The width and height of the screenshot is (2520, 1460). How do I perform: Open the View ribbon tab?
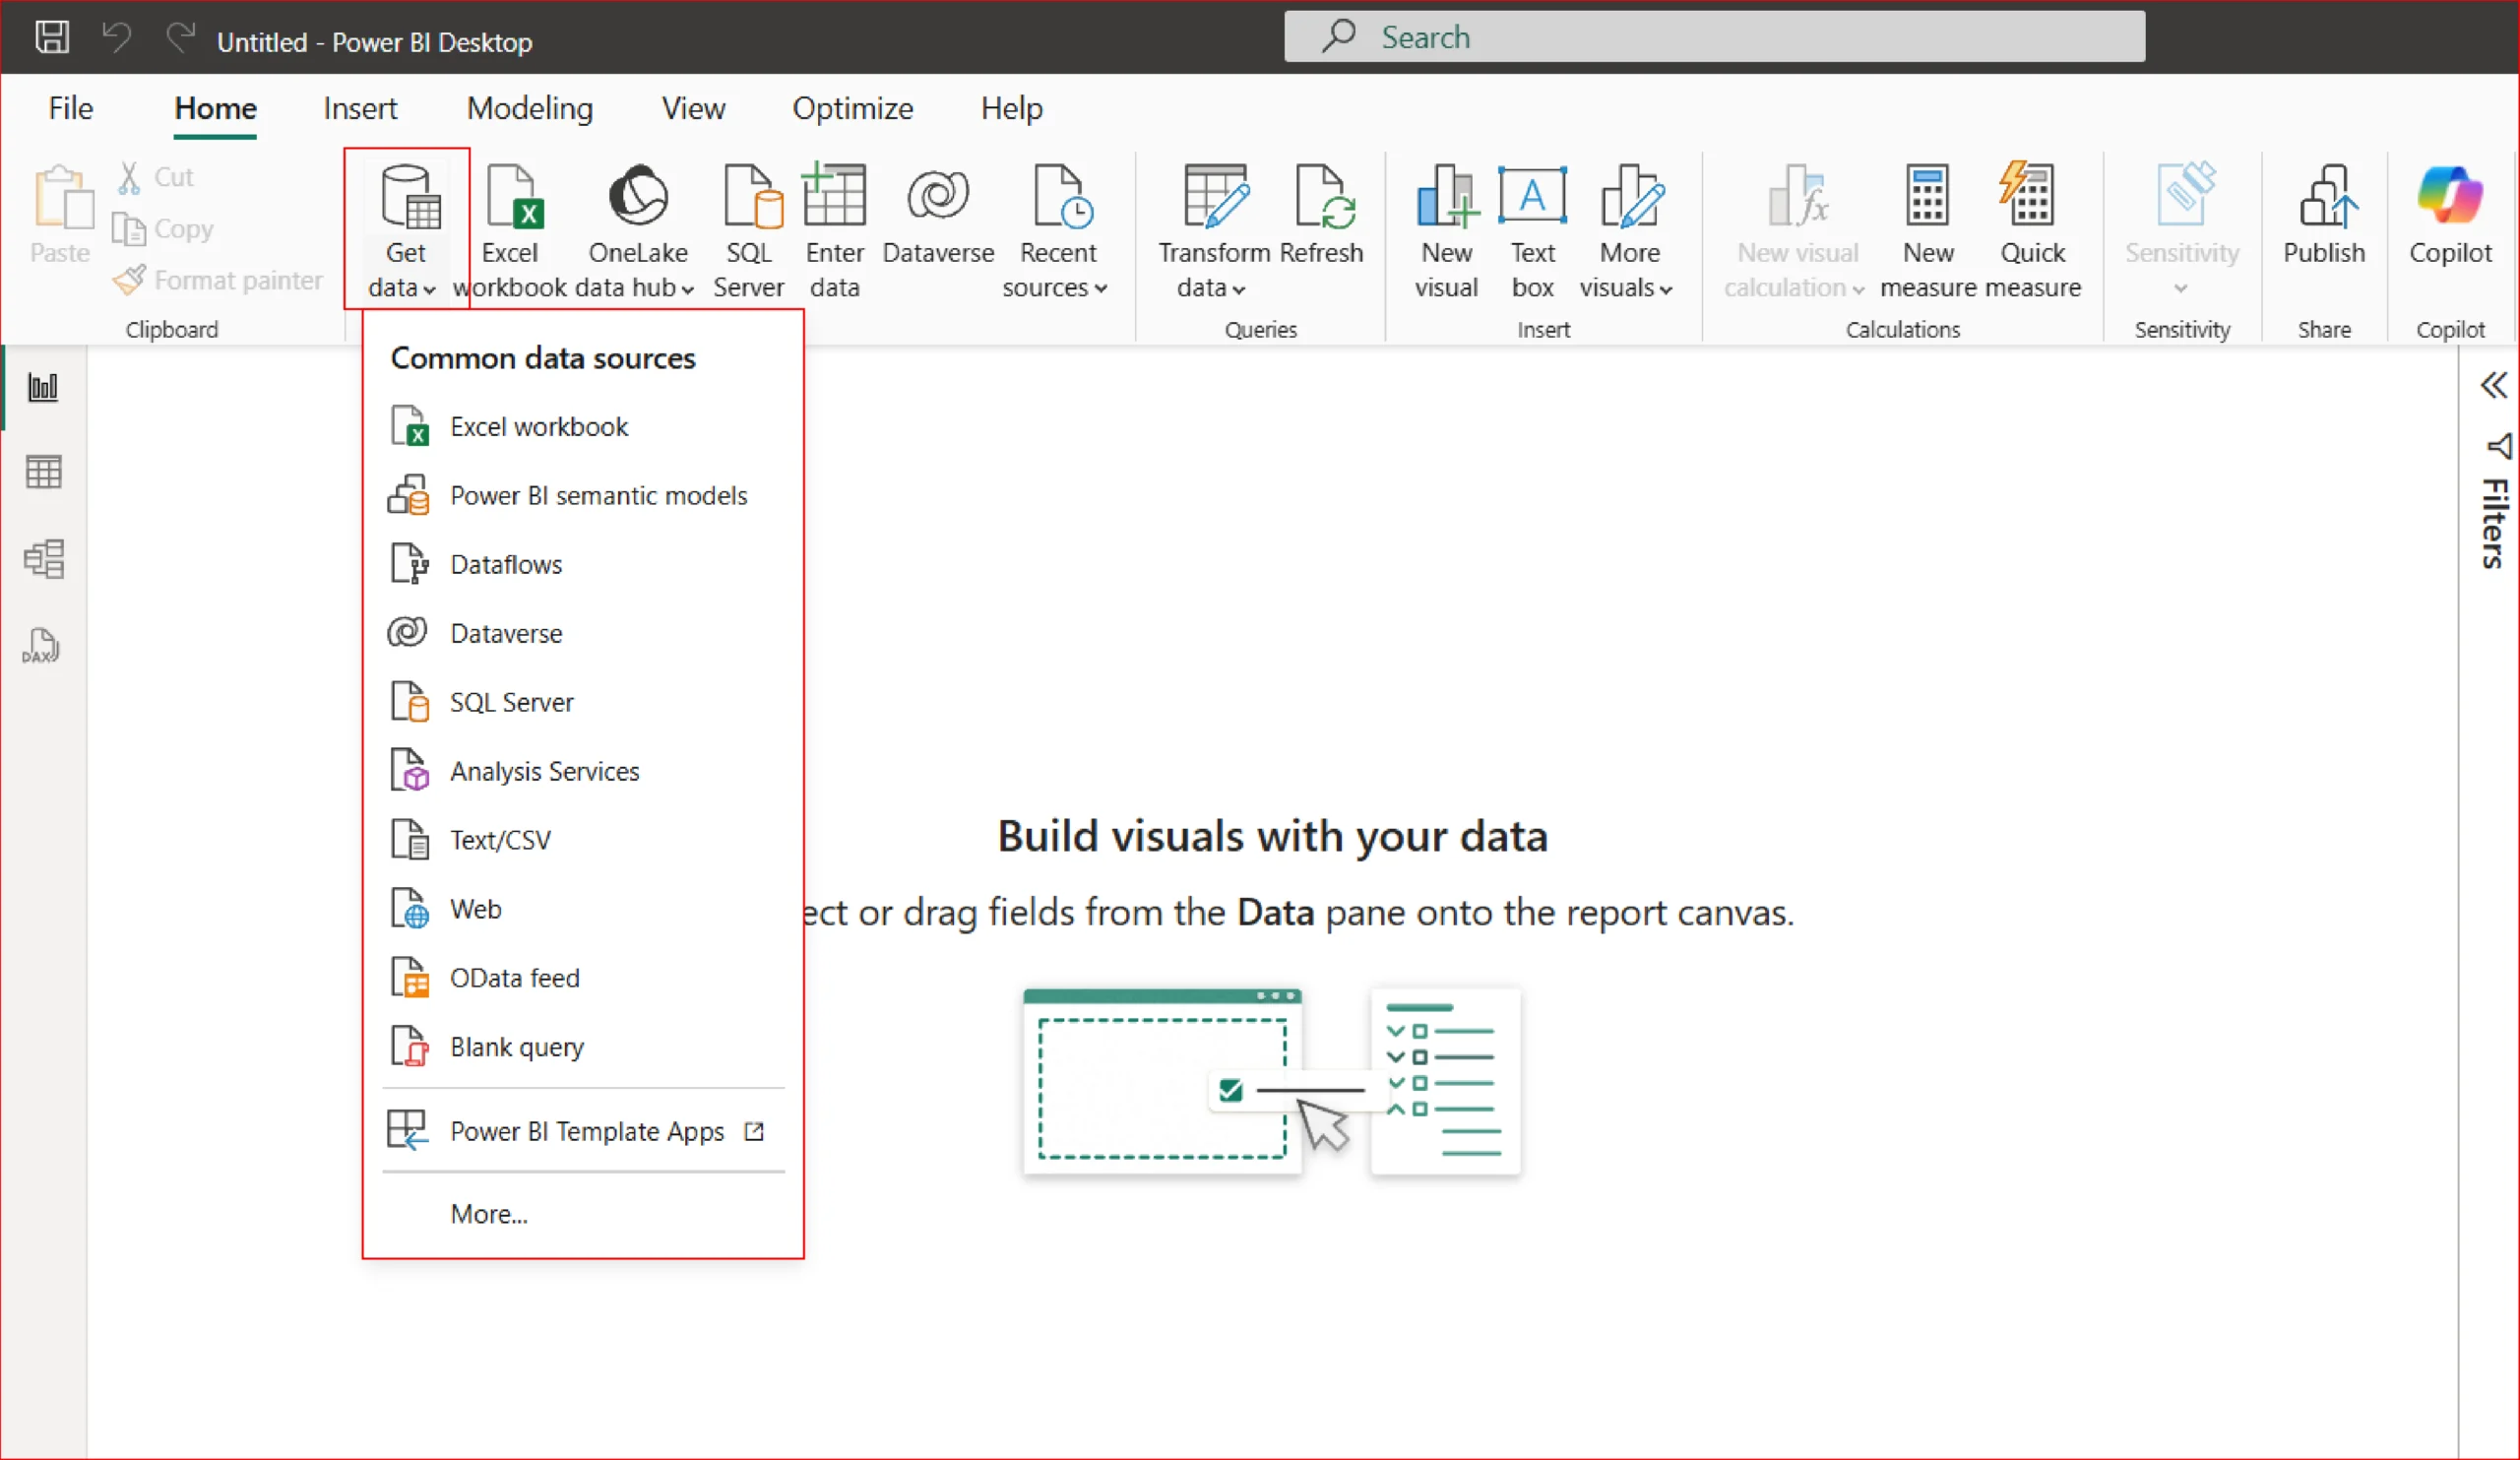(693, 108)
